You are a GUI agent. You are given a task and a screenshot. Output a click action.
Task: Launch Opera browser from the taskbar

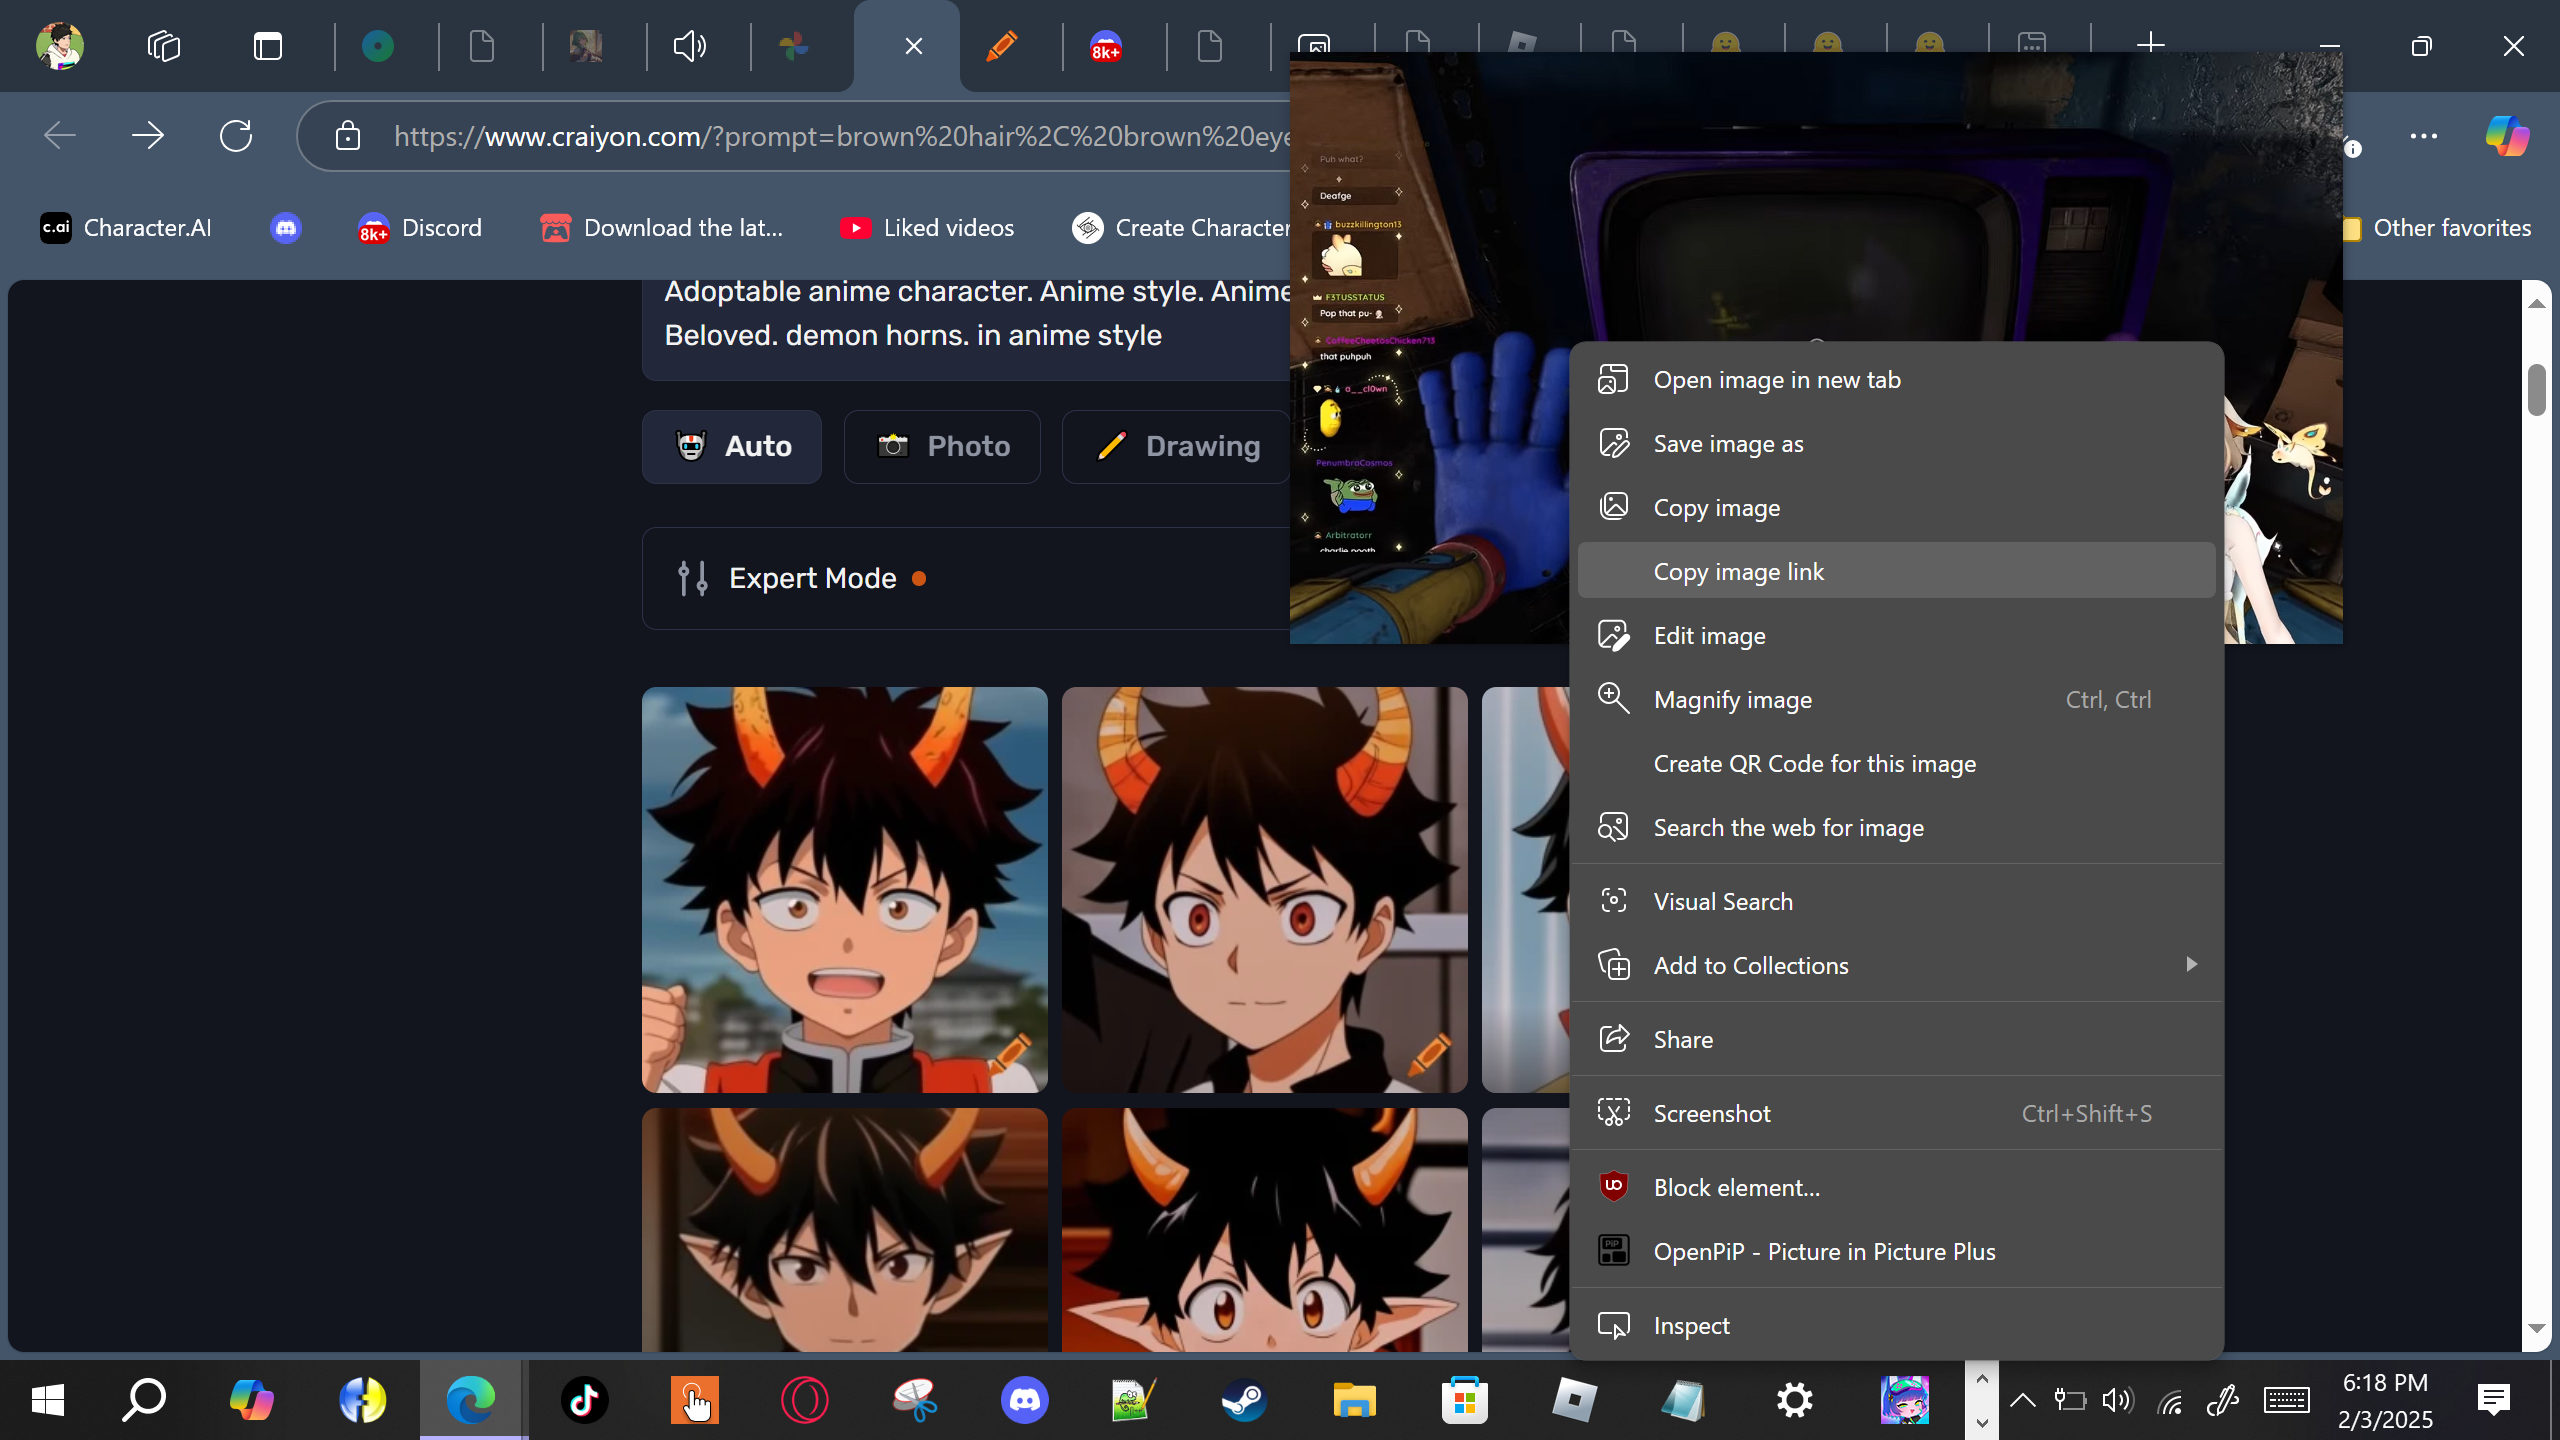coord(804,1400)
